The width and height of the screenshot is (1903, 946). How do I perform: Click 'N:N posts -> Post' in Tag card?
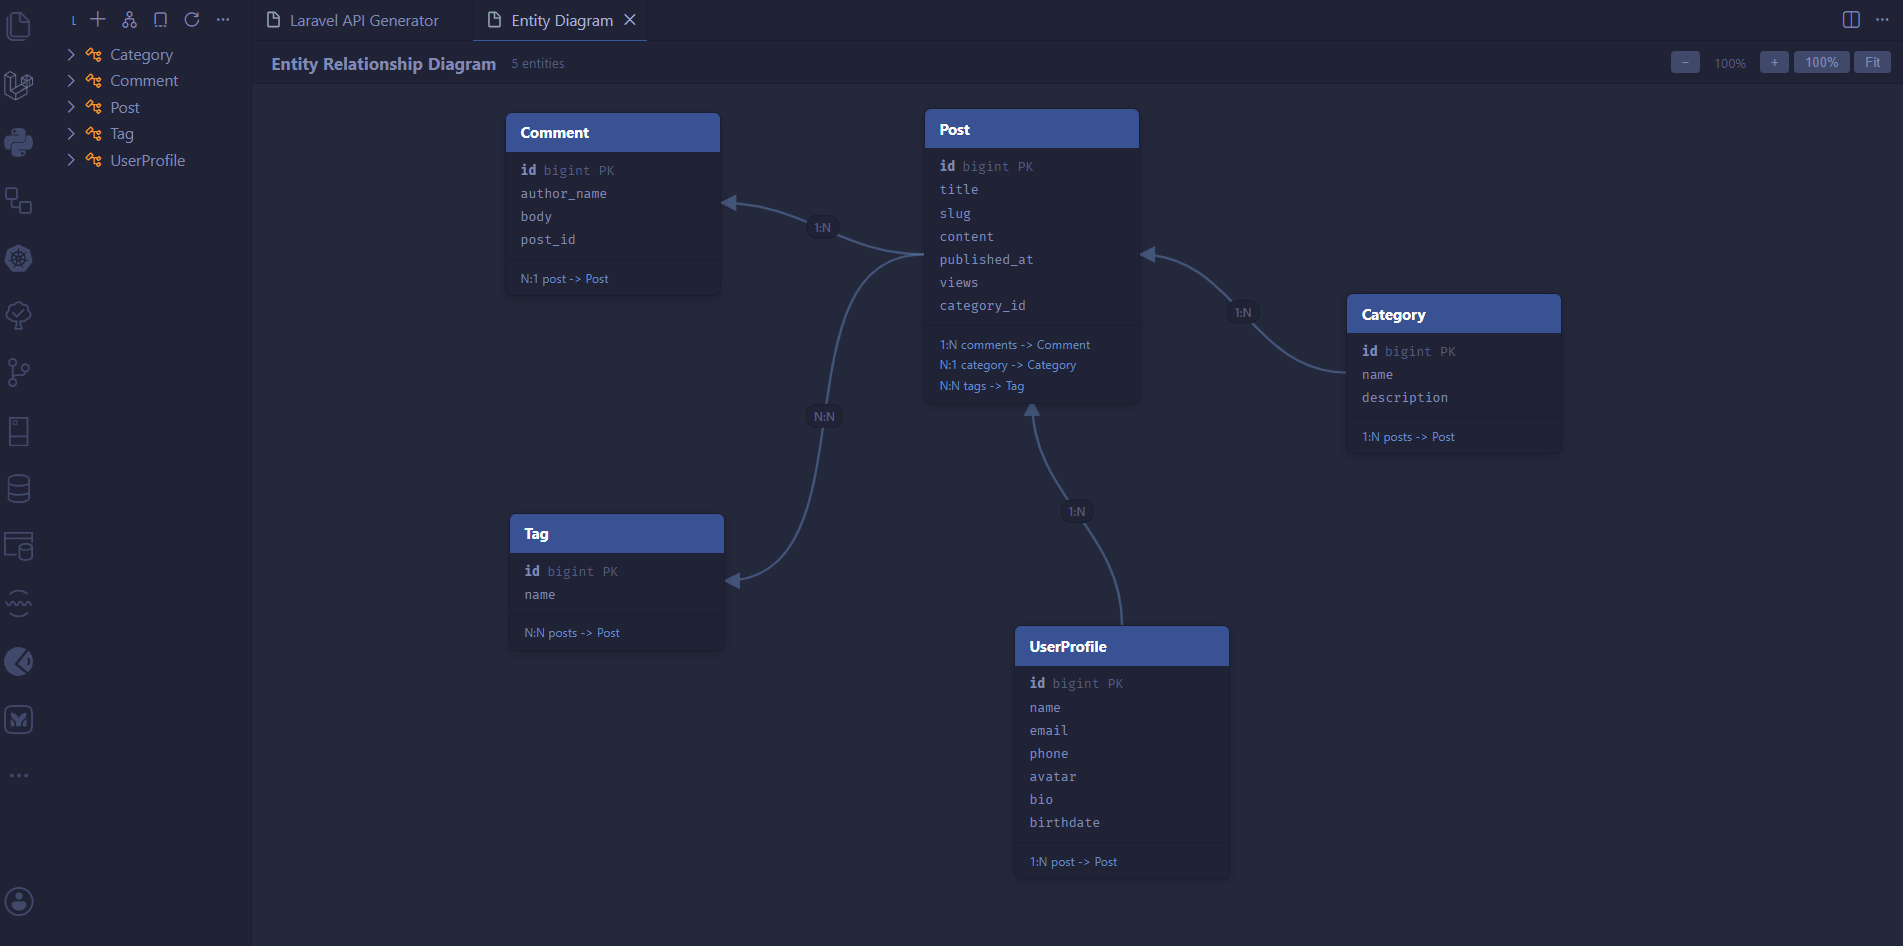click(x=572, y=633)
